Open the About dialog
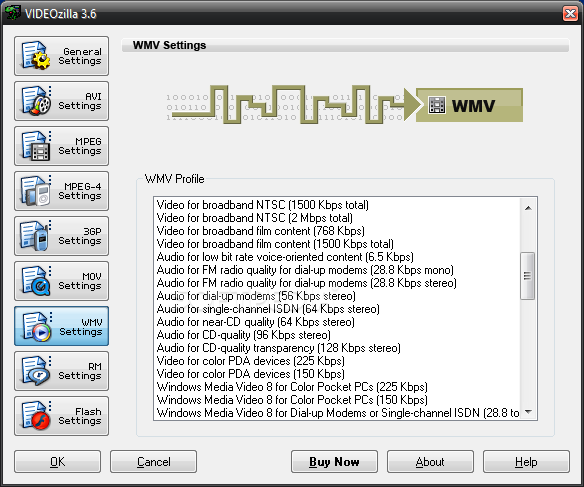 (430, 462)
